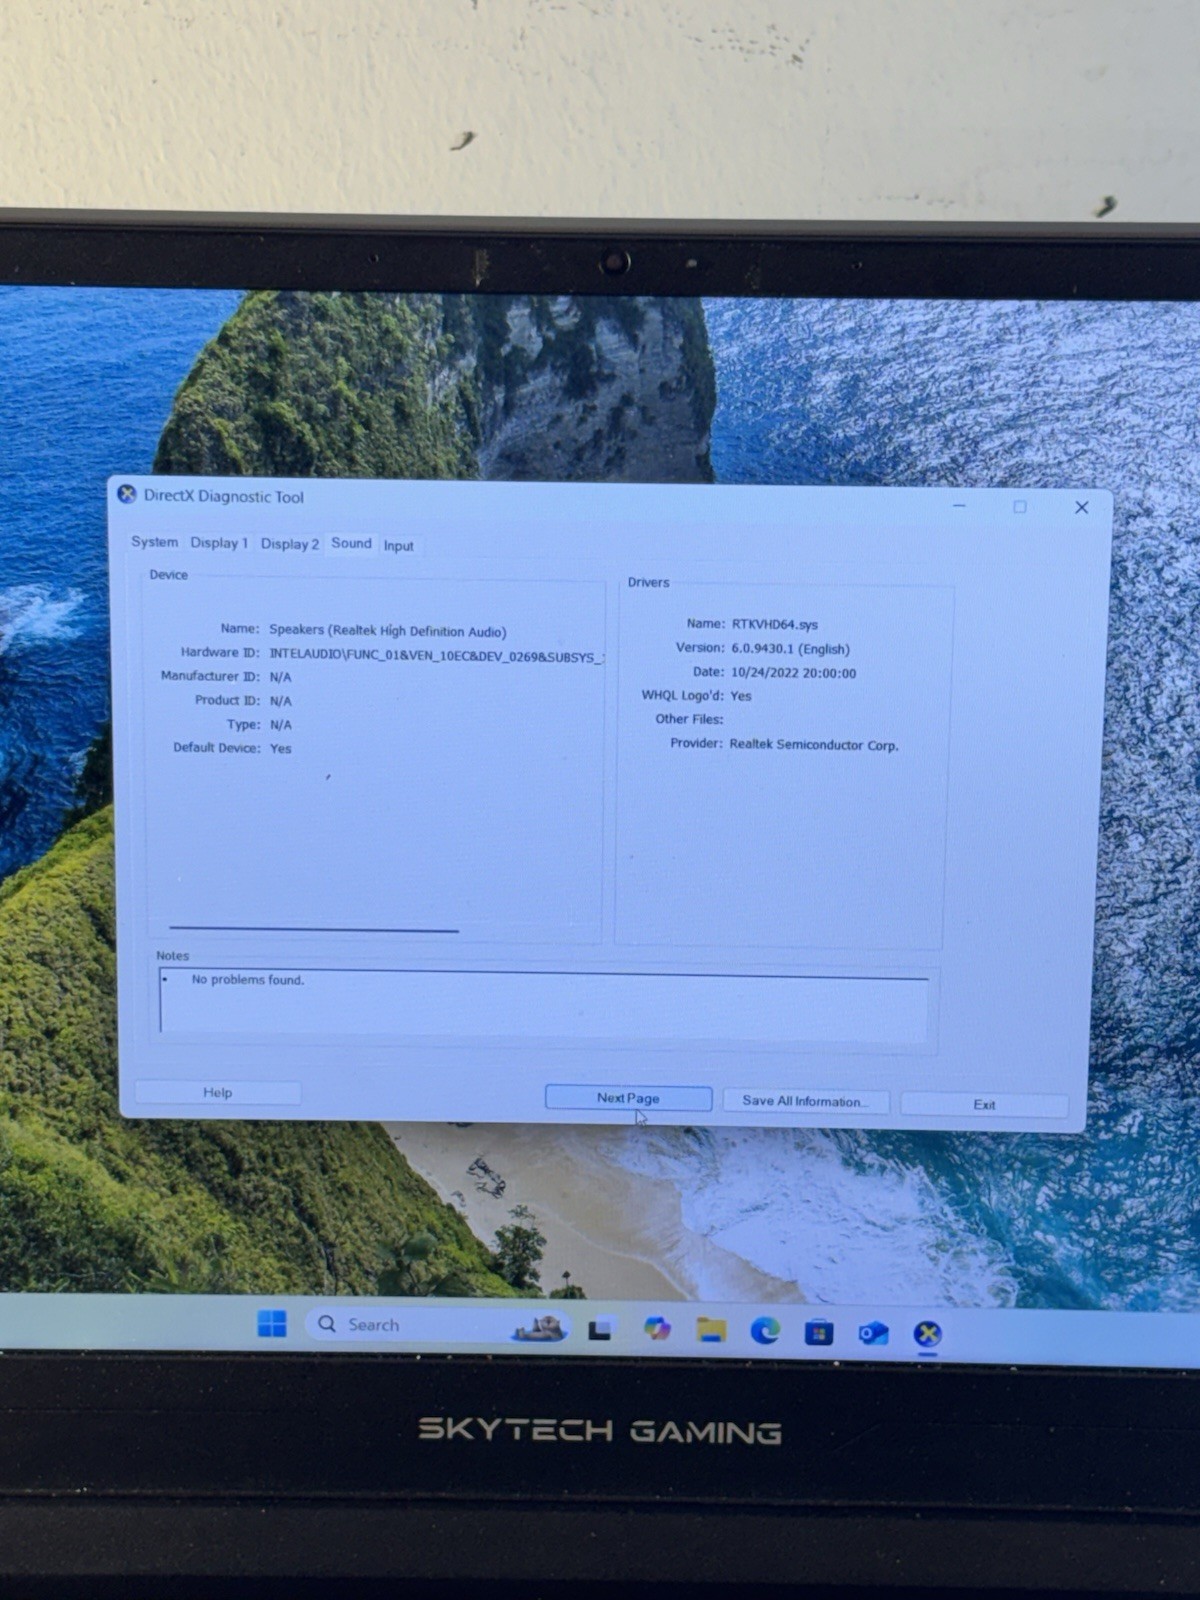Click the Manufacturer ID 'N/A' value
The height and width of the screenshot is (1600, 1200).
click(x=281, y=677)
